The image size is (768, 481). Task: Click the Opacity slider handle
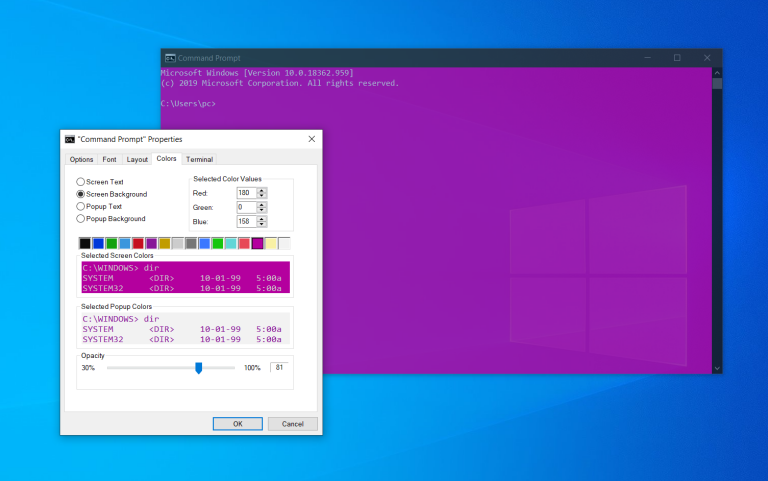[x=198, y=368]
